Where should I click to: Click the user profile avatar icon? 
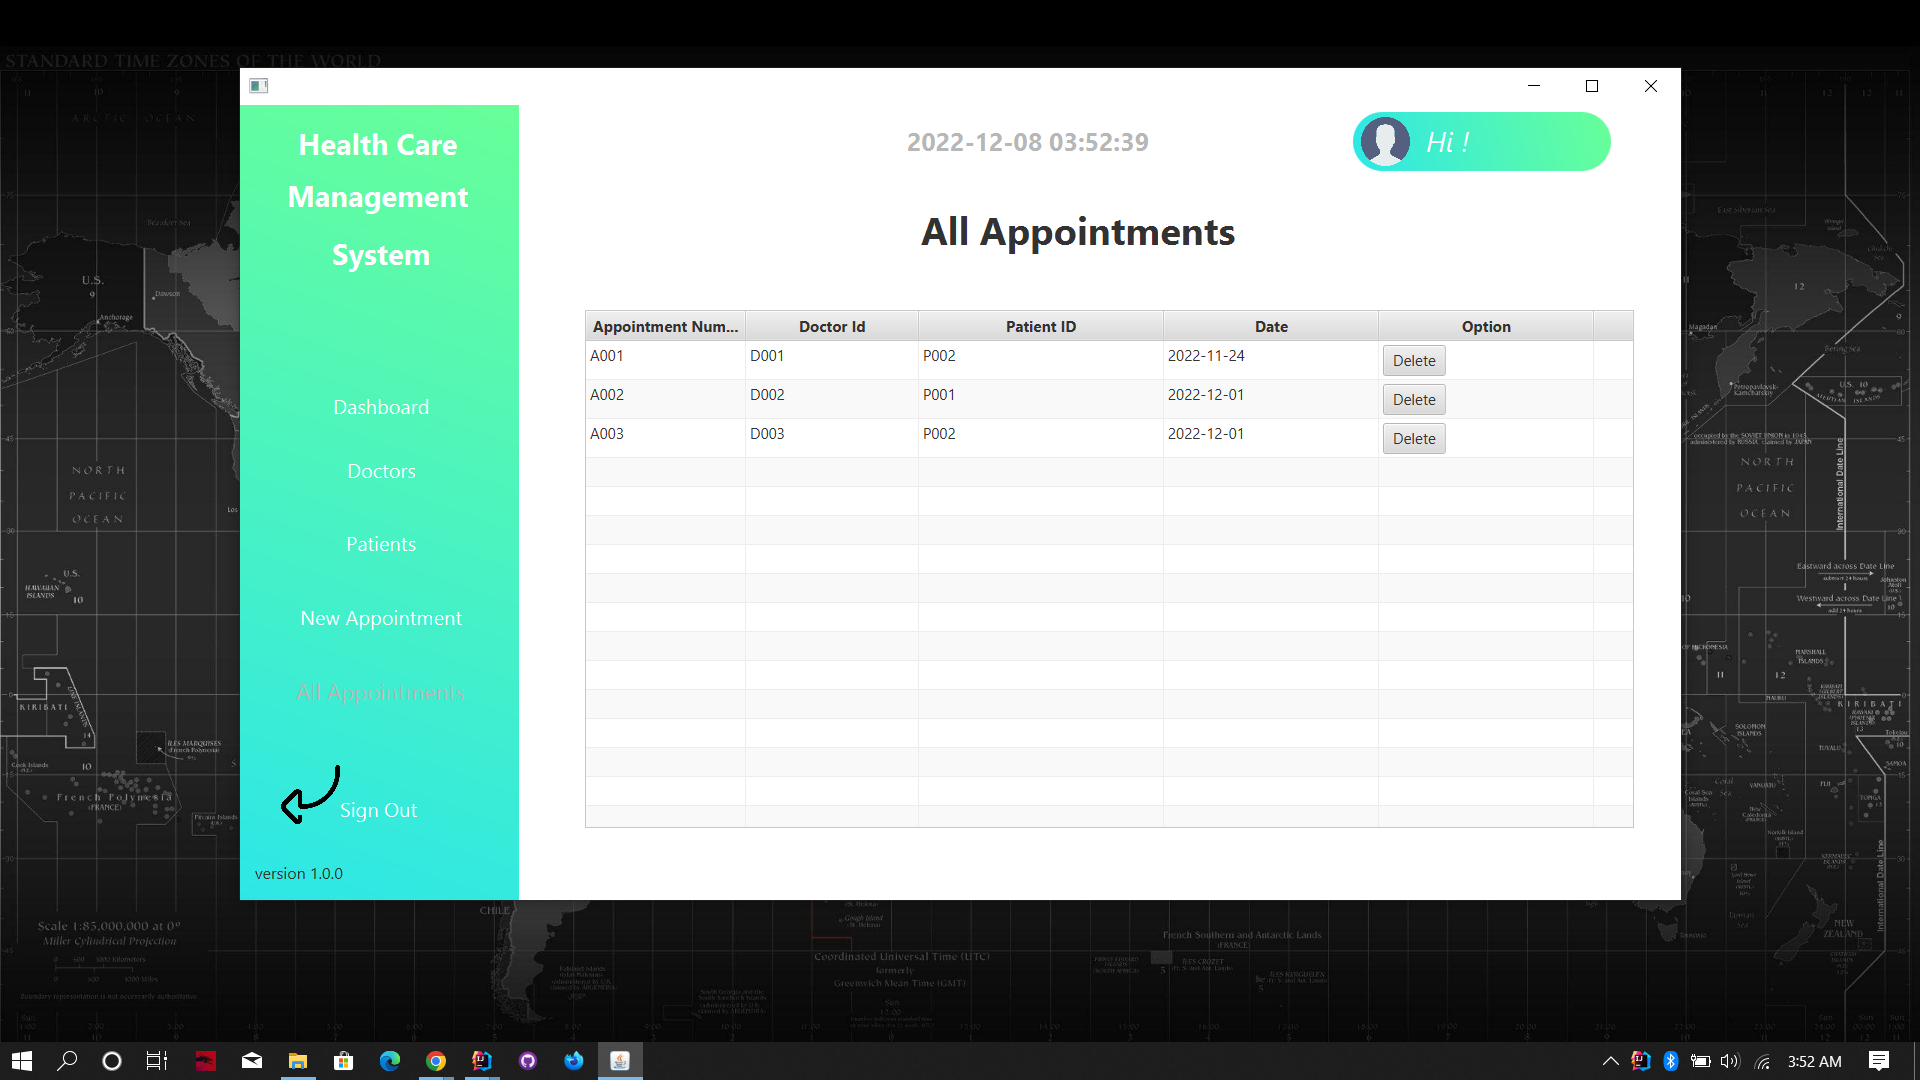(1385, 141)
